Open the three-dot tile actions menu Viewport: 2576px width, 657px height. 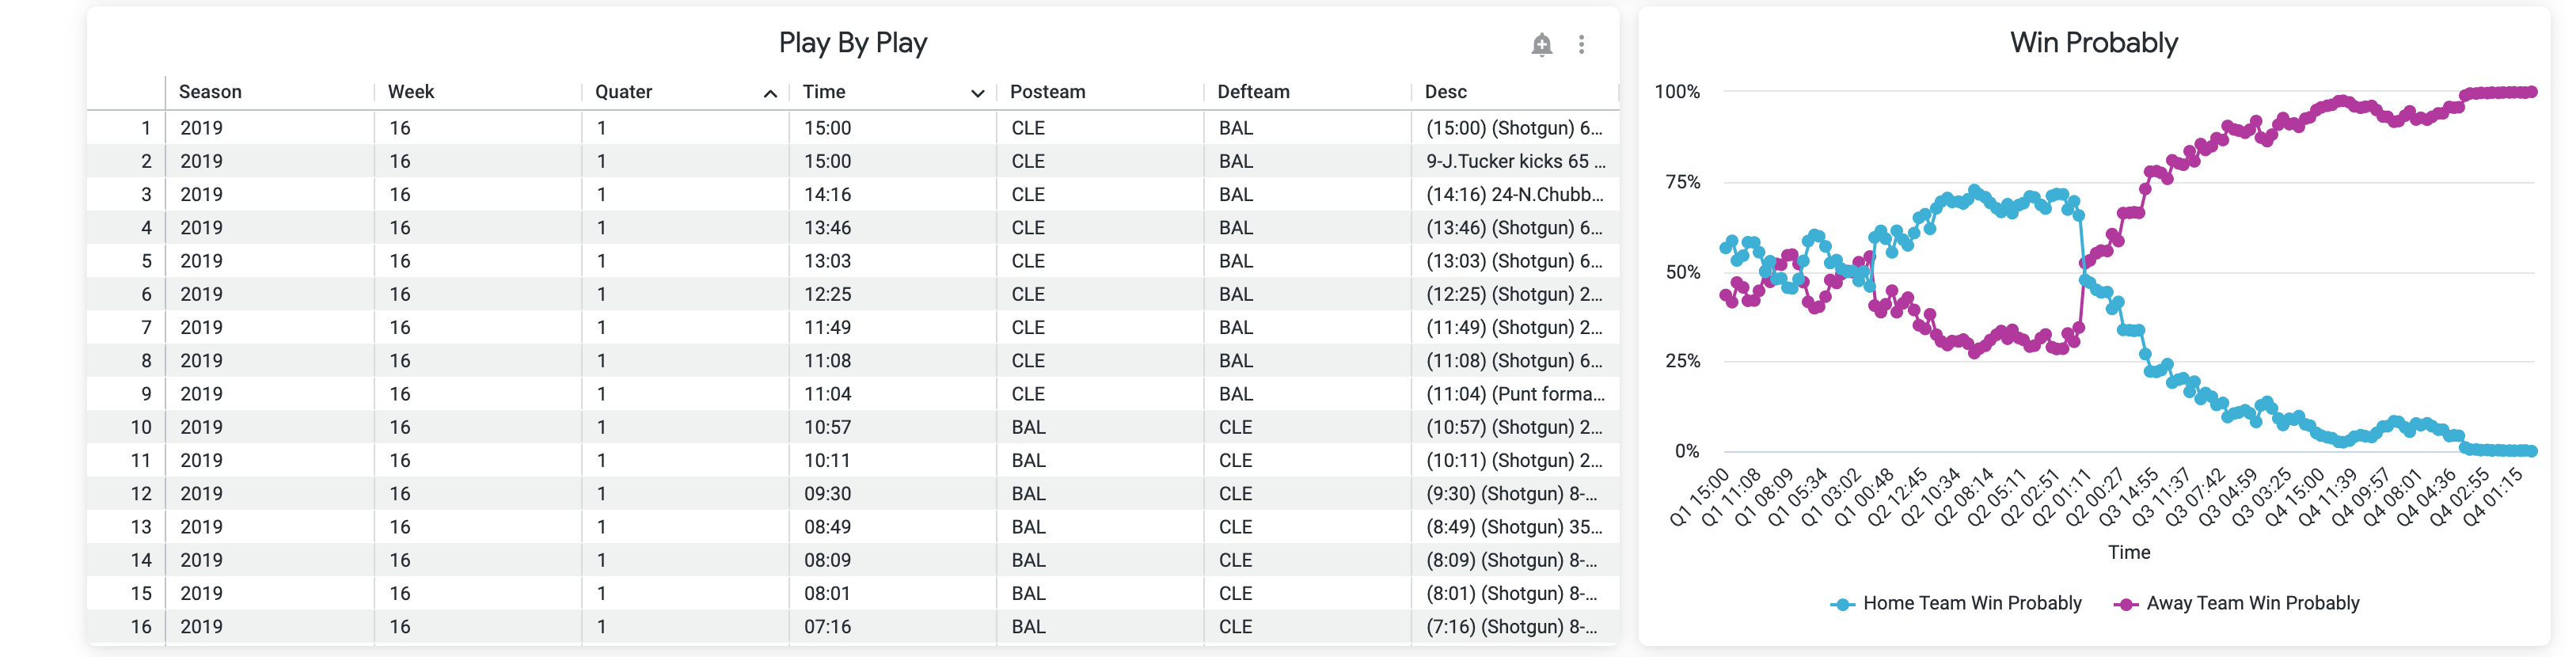pos(1581,44)
